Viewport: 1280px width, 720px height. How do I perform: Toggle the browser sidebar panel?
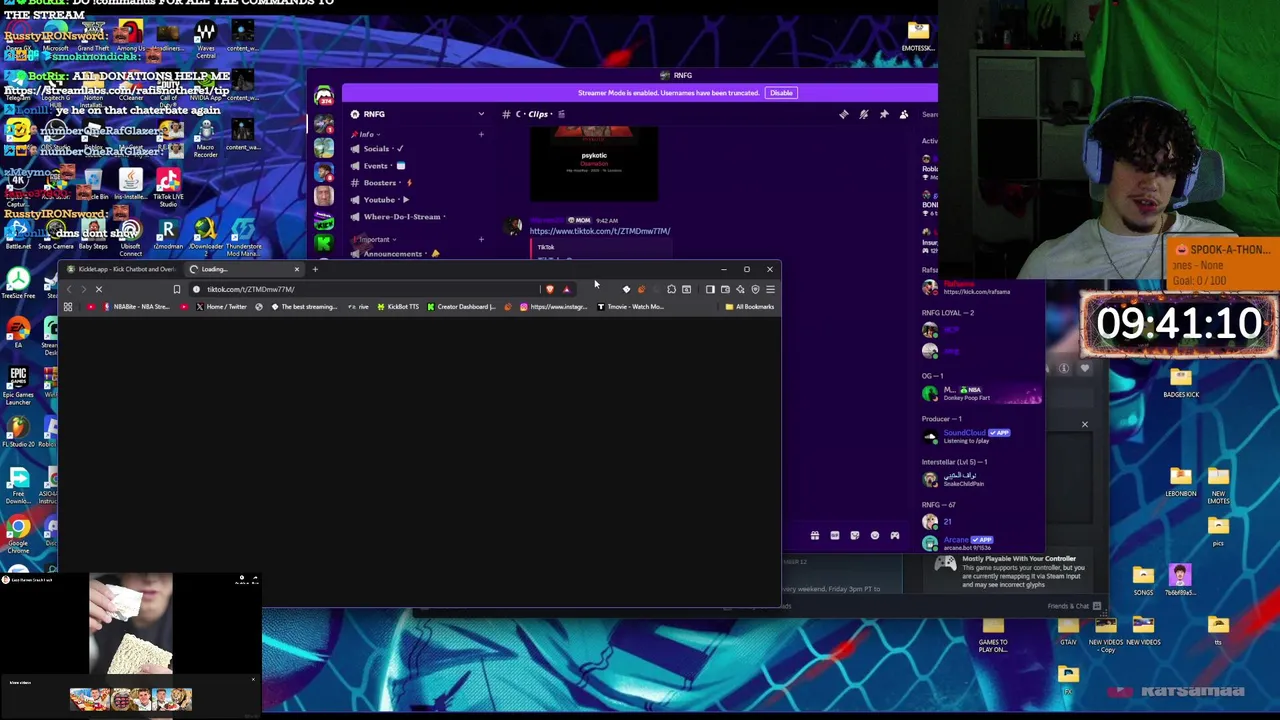710,289
